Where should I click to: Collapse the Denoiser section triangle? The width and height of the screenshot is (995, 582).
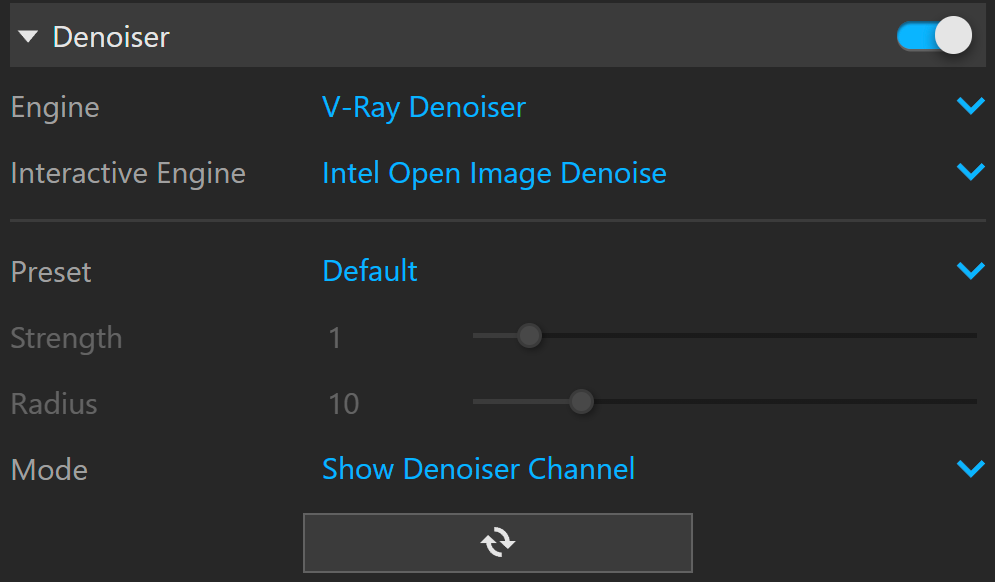click(x=28, y=37)
